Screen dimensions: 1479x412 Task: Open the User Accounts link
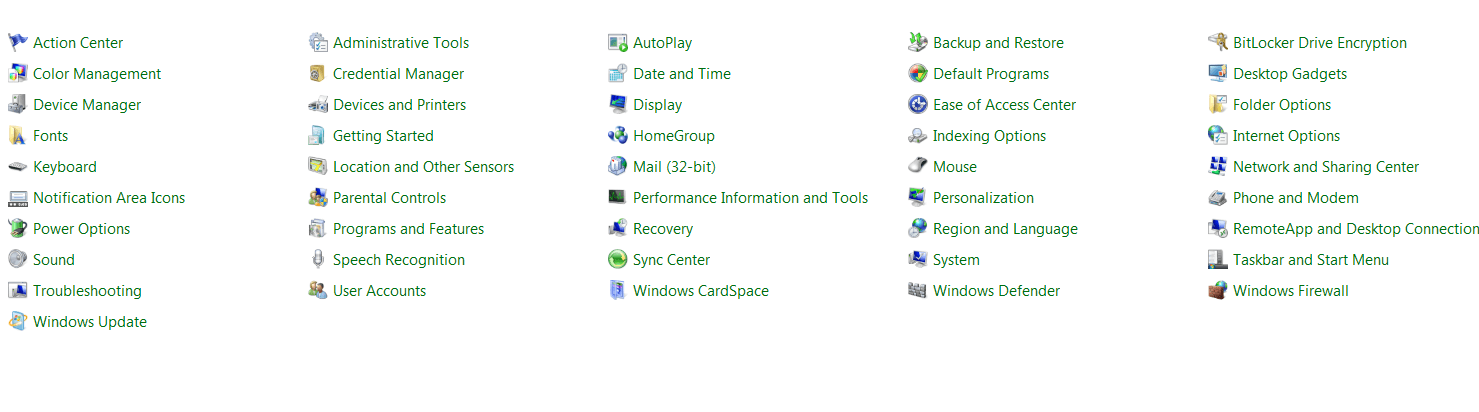coord(379,291)
